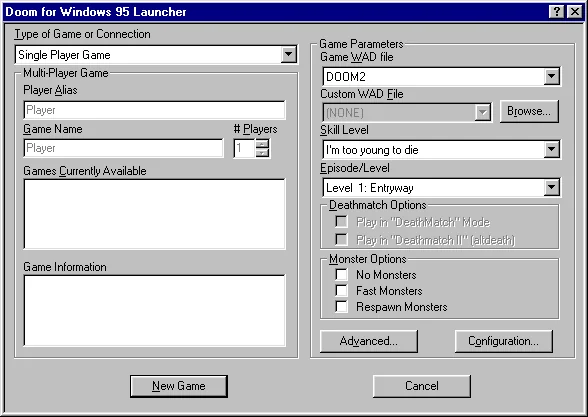Screen dimensions: 588x417
Task: Open the Configuration... dialog button
Action: 504,341
